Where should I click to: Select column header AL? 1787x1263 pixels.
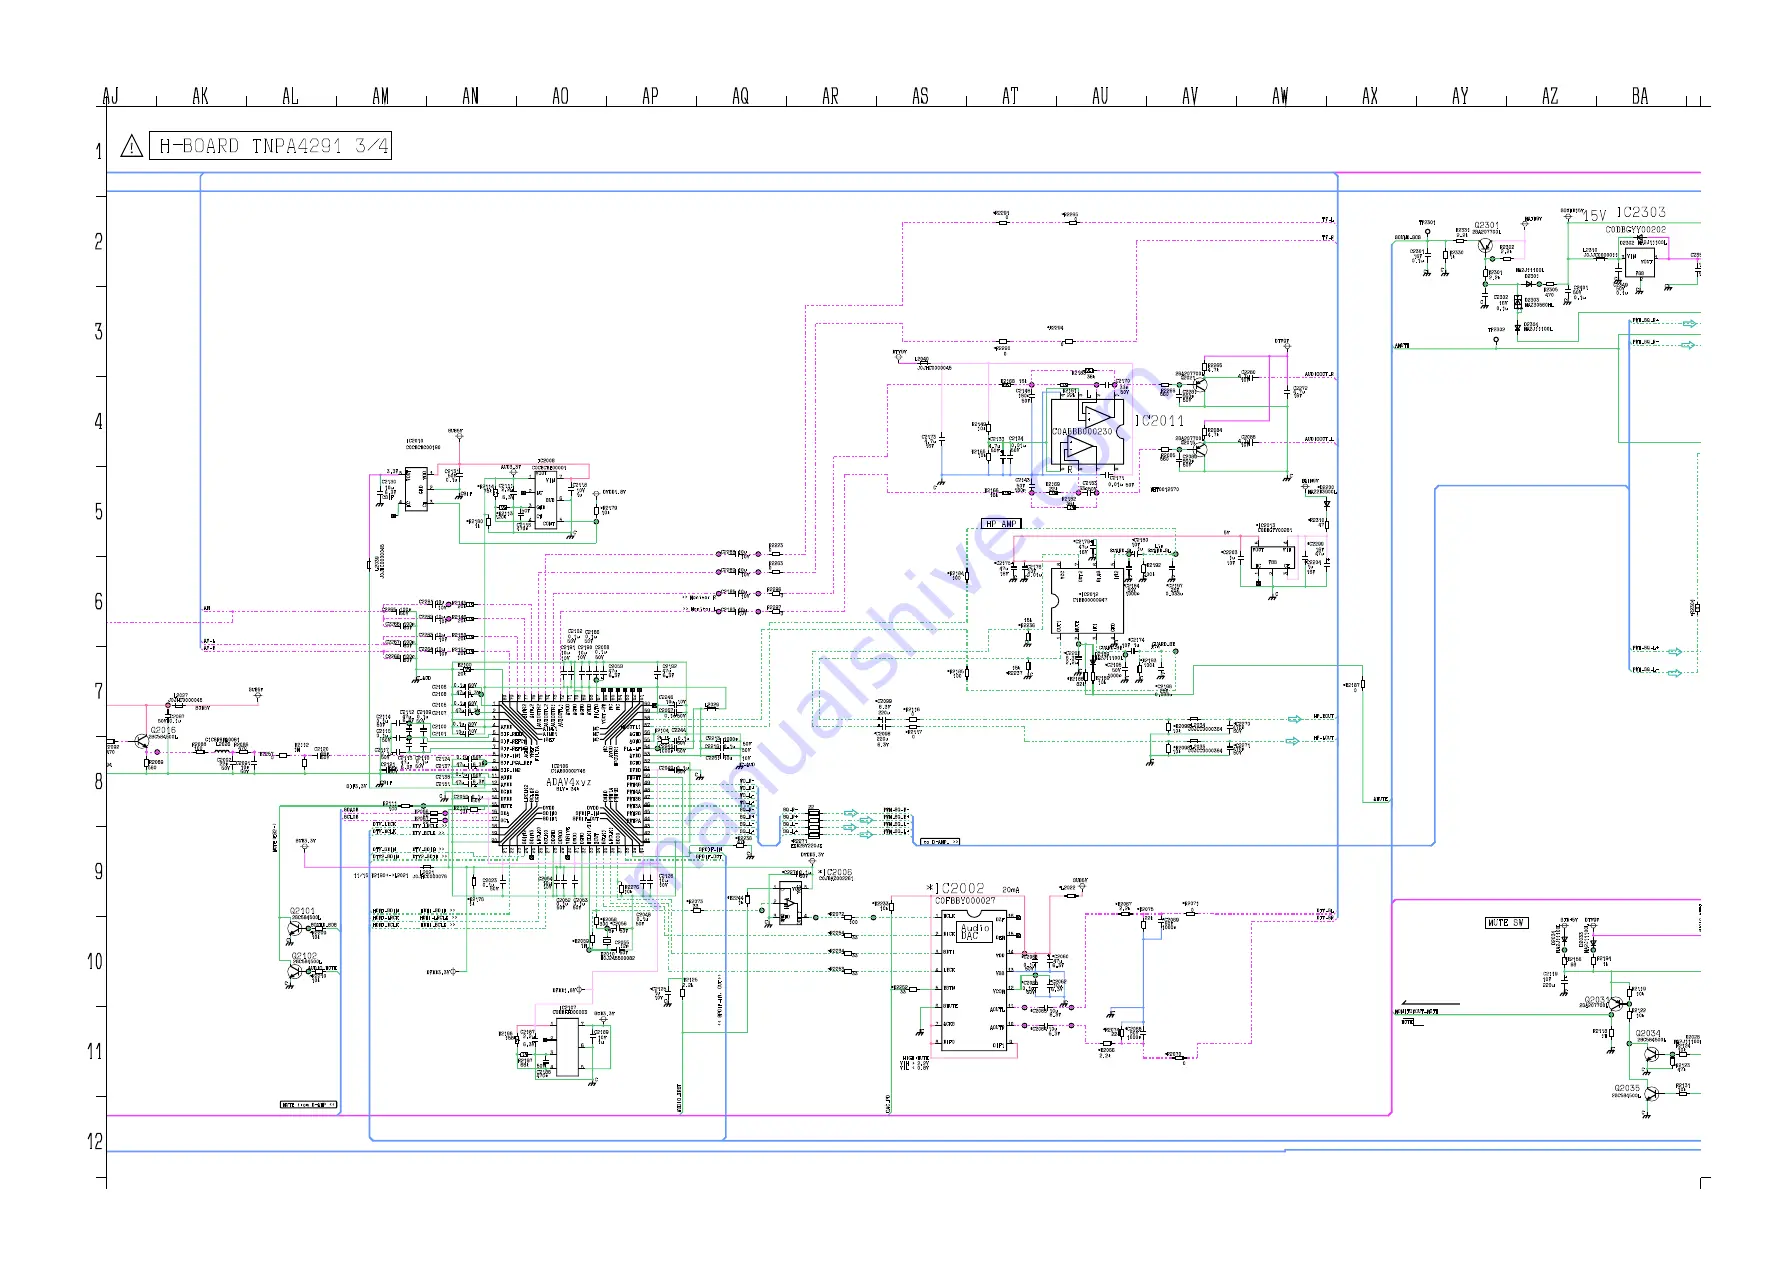(290, 96)
